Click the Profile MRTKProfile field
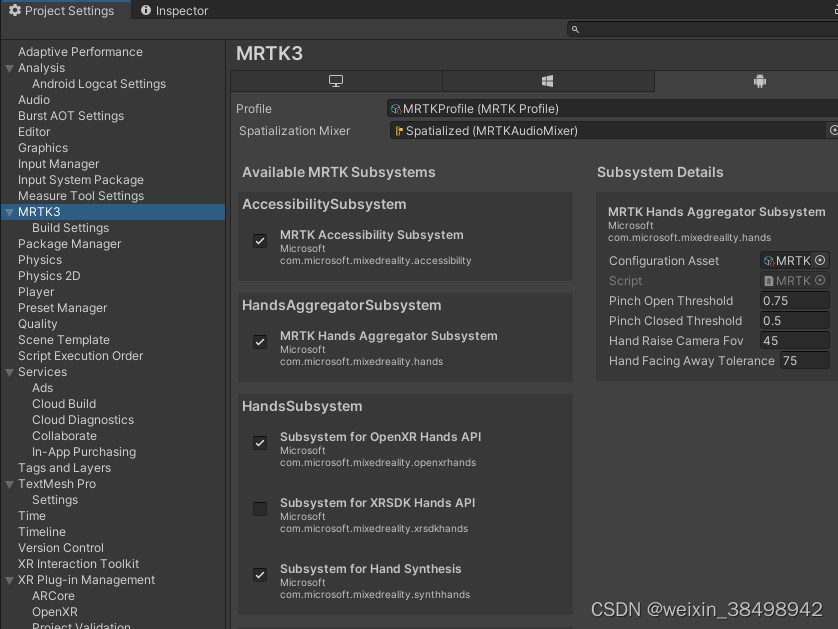 coord(612,109)
